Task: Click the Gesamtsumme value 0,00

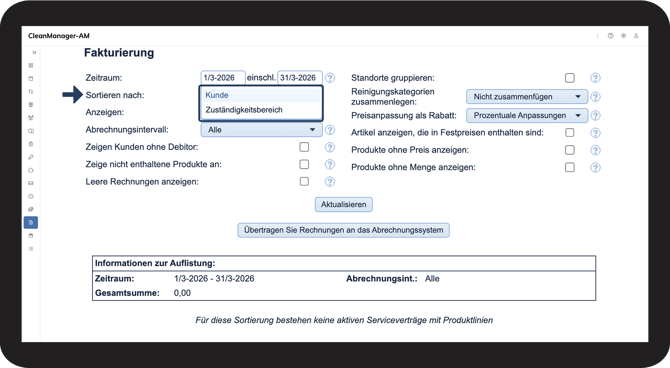Action: pos(182,293)
